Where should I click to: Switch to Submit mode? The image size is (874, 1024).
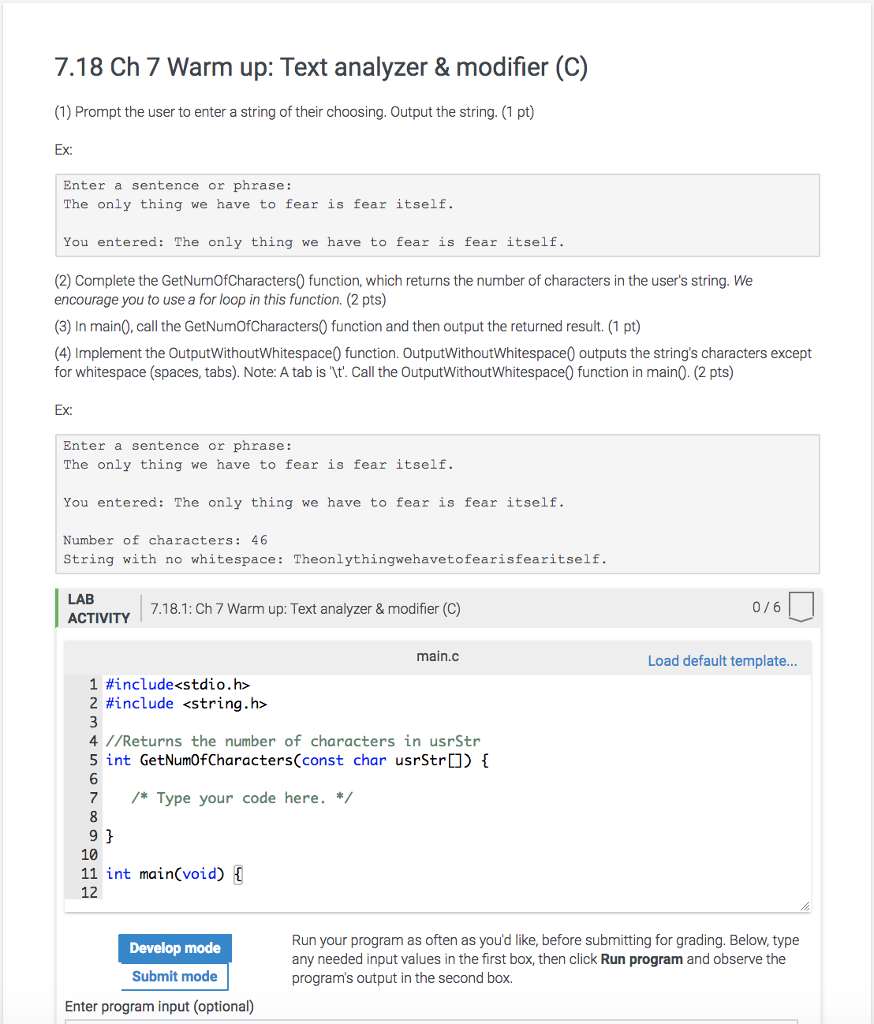click(x=174, y=977)
